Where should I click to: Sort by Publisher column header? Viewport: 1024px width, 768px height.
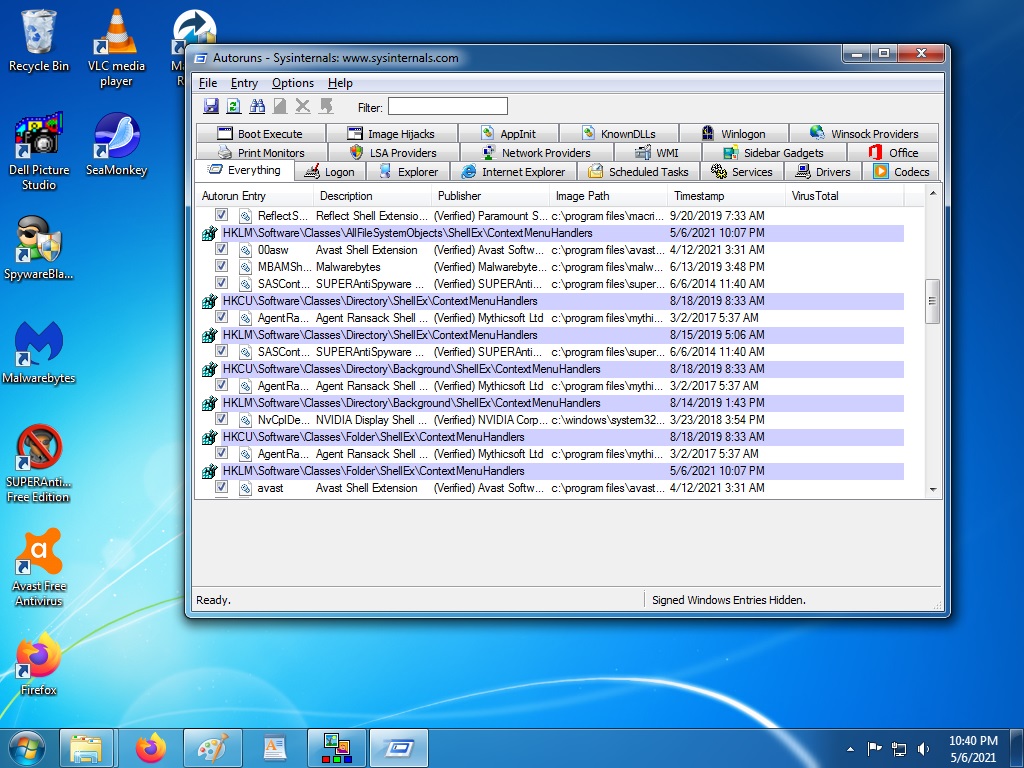(x=490, y=196)
